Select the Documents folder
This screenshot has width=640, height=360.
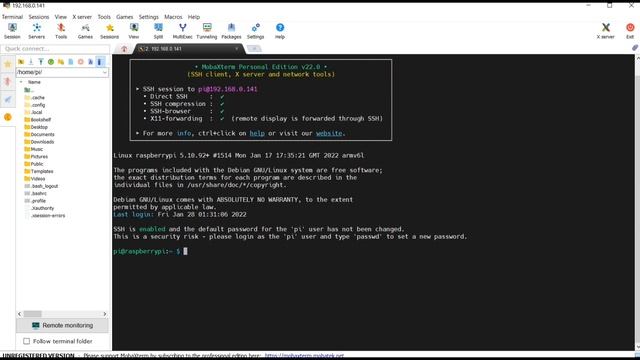(39, 135)
